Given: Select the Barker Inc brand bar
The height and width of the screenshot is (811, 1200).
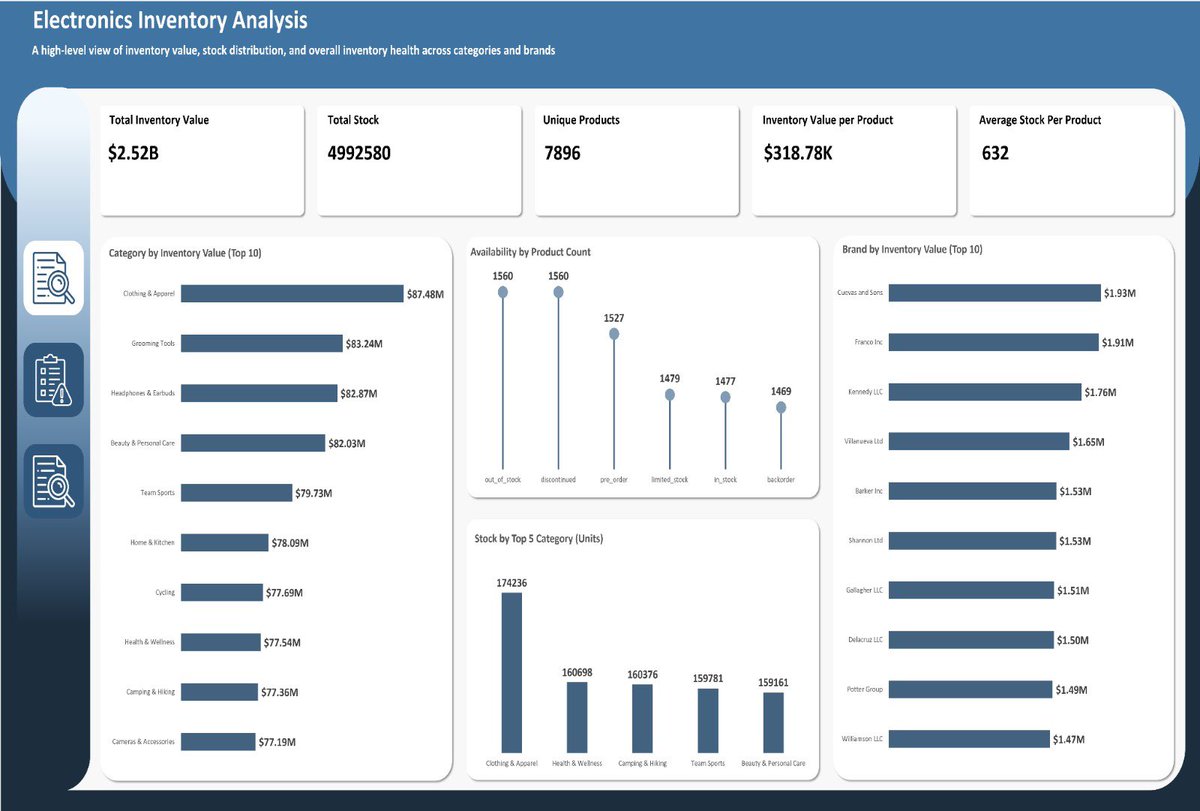Looking at the screenshot, I should (972, 491).
